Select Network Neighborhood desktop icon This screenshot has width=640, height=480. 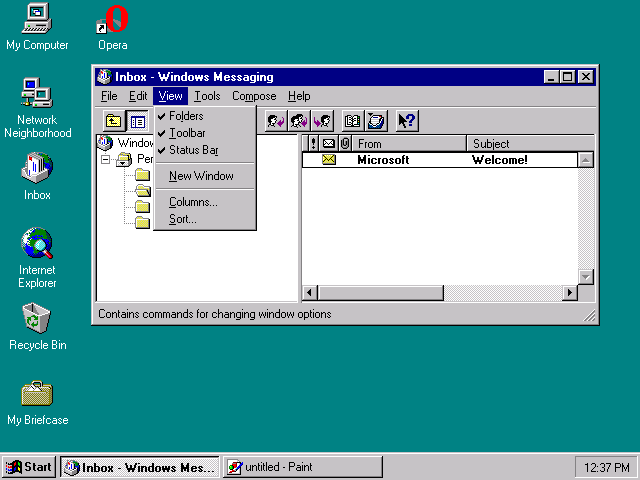37,93
